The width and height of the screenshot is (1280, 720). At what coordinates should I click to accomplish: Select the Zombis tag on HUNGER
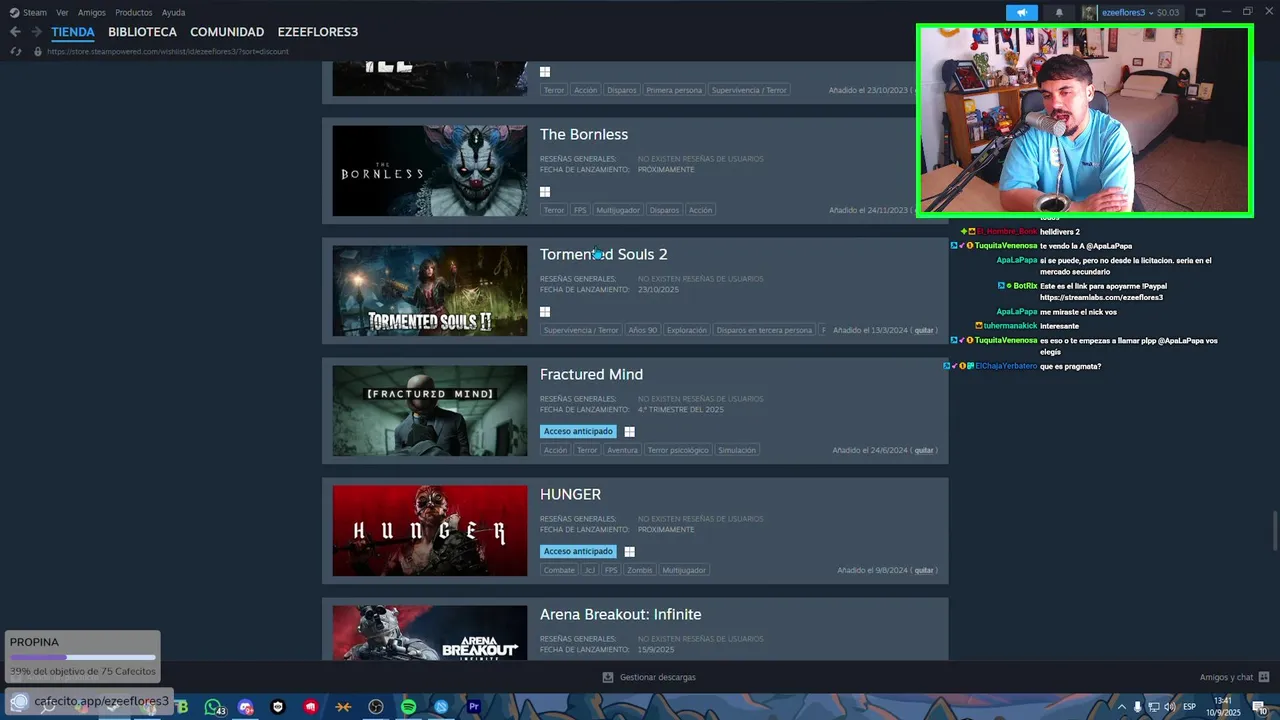[x=640, y=570]
